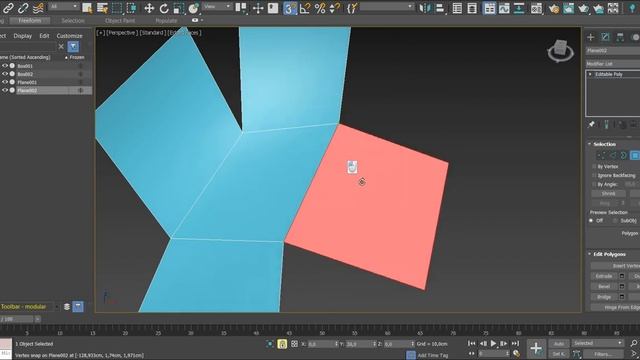640x360 pixels.
Task: Switch to the Freeform ribbon tab
Action: 30,20
